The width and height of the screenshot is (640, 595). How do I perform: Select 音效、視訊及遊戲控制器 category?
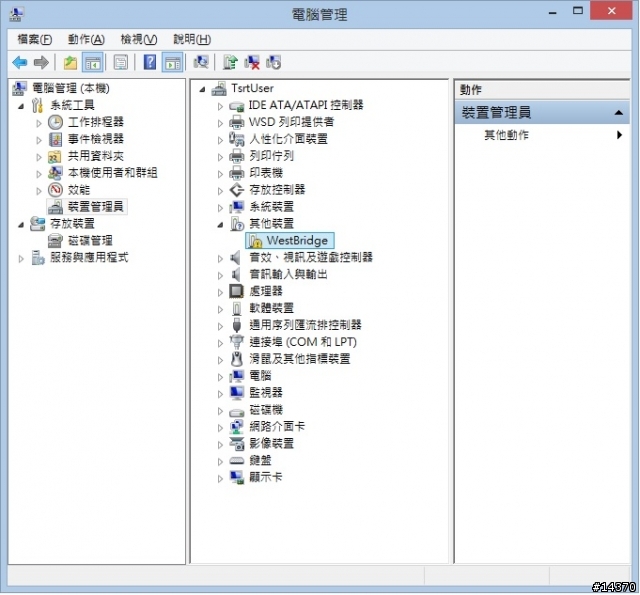point(311,258)
